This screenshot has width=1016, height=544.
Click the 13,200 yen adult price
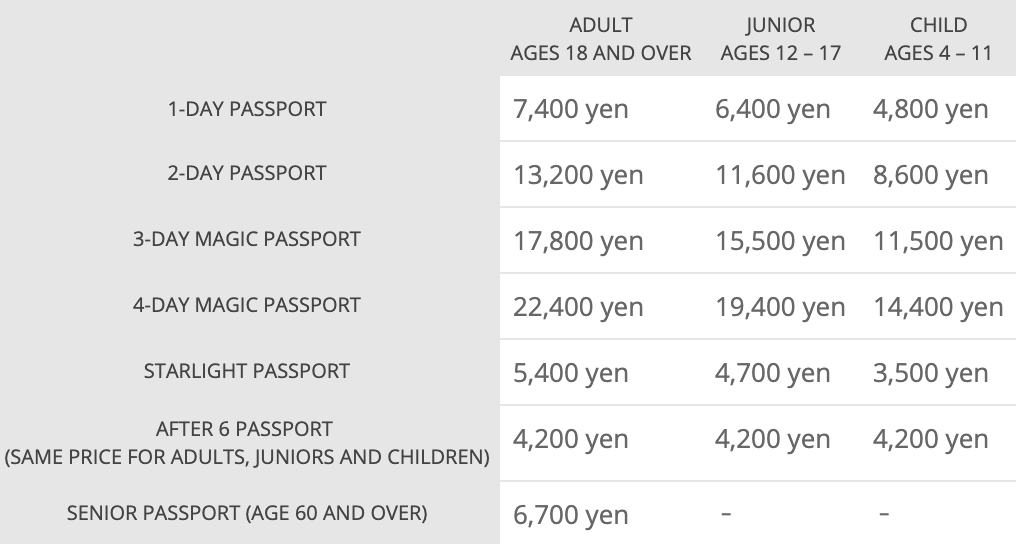tap(578, 175)
